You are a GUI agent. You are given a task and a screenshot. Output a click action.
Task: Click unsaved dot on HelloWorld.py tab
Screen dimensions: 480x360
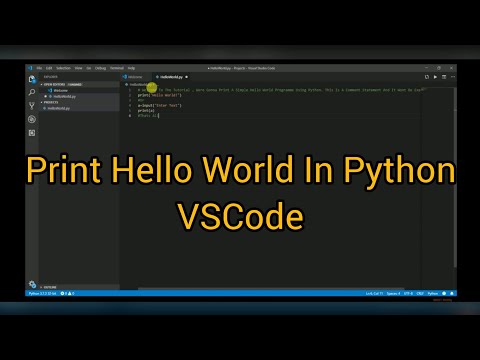187,77
